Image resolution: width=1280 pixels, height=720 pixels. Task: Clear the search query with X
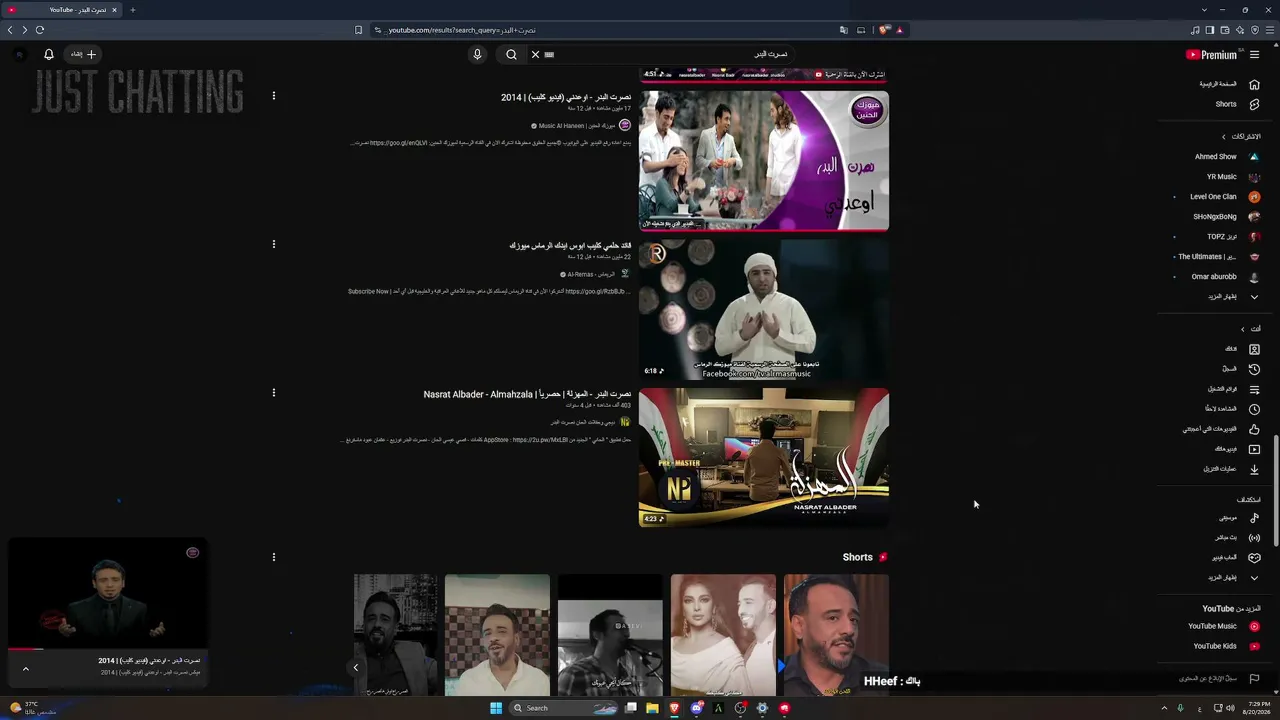[x=535, y=55]
